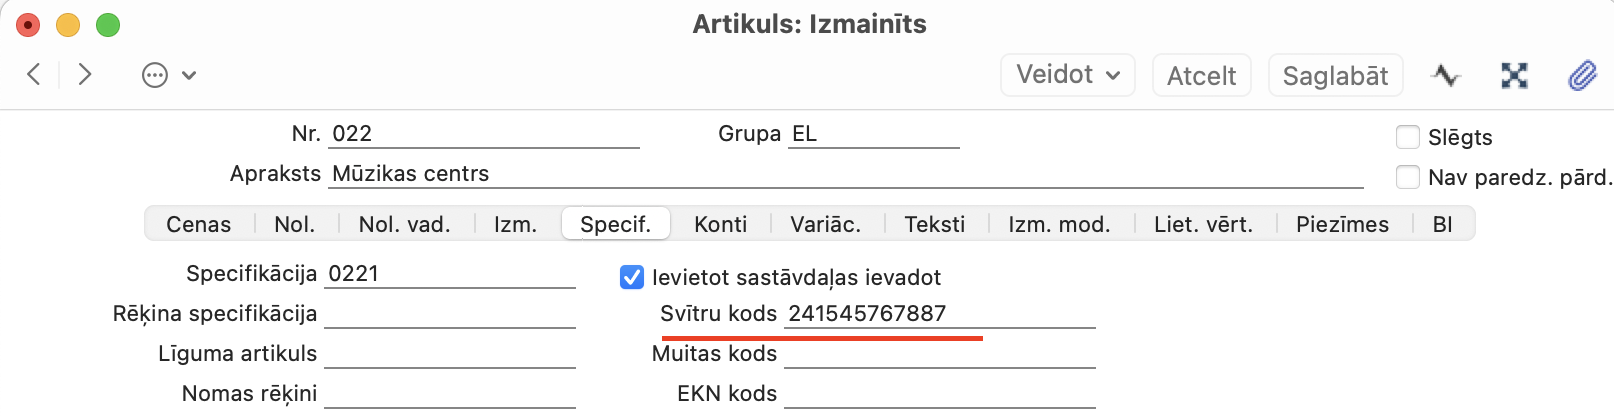Click into the Svītru kods field
Viewport: 1614px width, 416px height.
(x=940, y=314)
